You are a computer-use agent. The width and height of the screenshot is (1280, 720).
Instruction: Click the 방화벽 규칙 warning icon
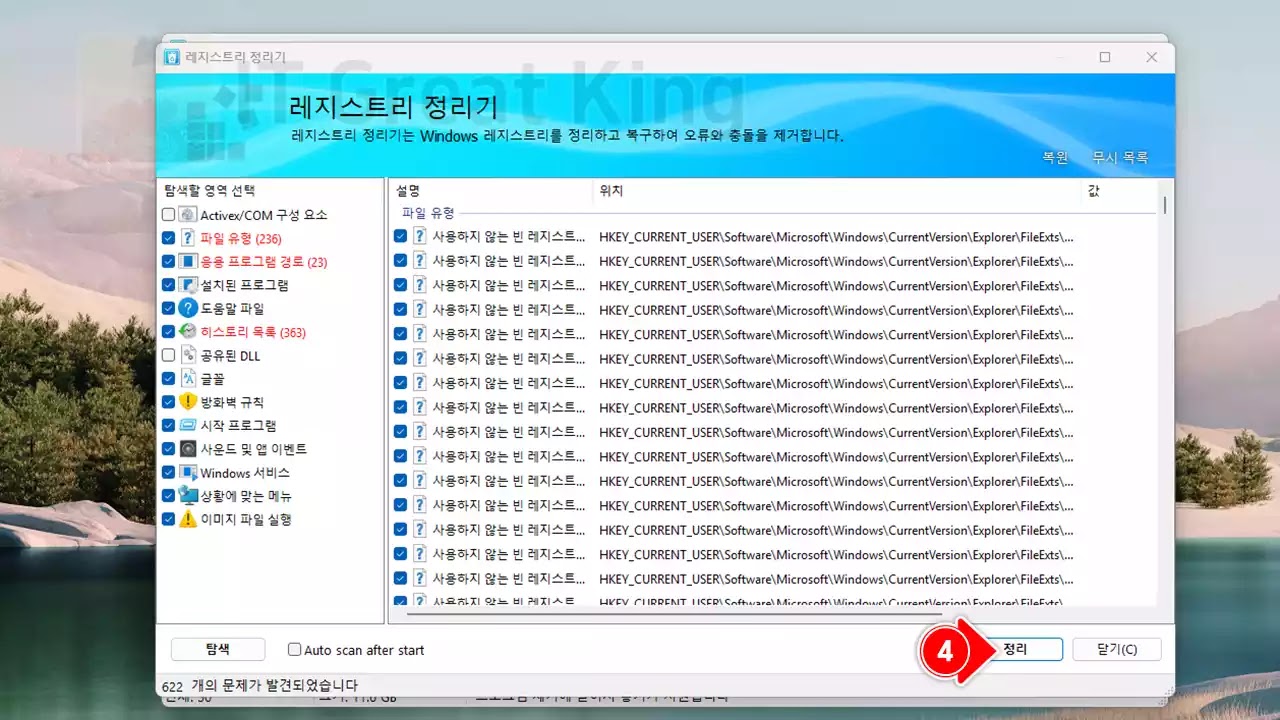pos(187,402)
